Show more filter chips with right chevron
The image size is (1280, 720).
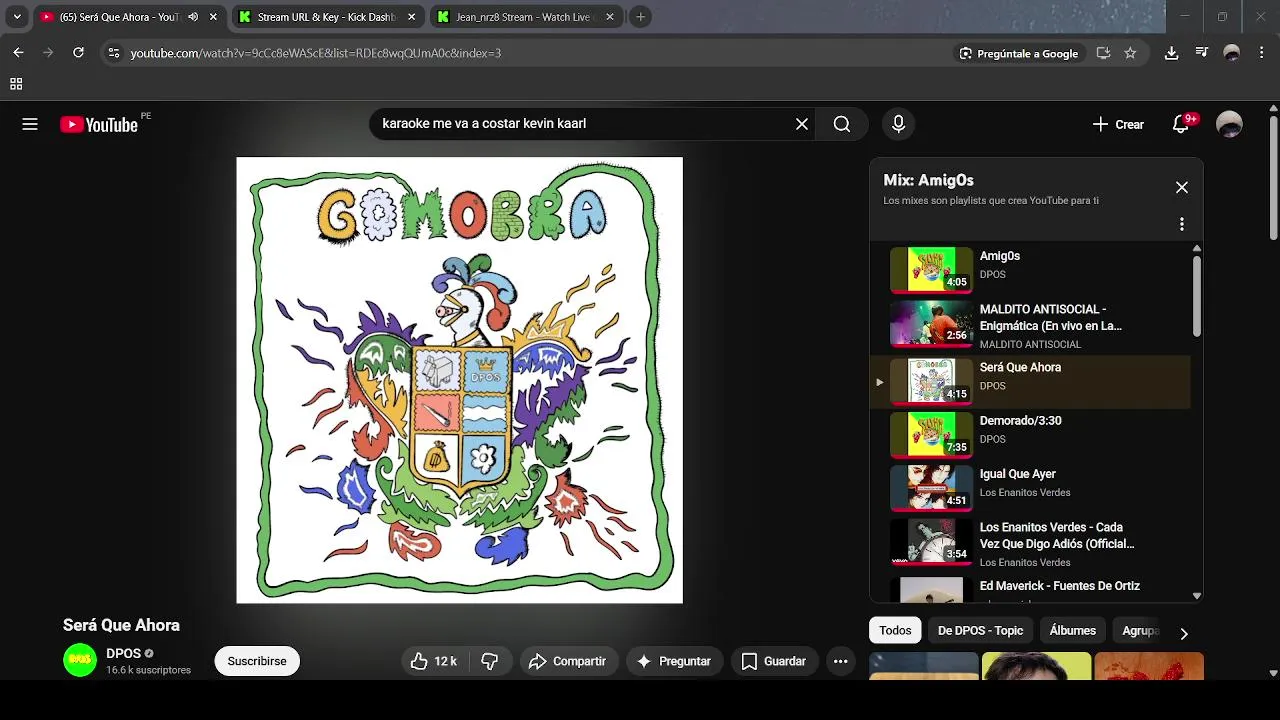(1184, 633)
